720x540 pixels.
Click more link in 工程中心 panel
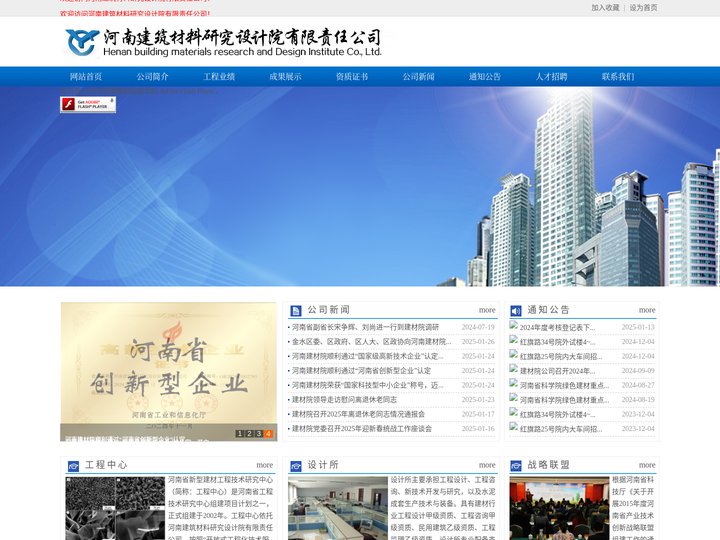coord(264,465)
